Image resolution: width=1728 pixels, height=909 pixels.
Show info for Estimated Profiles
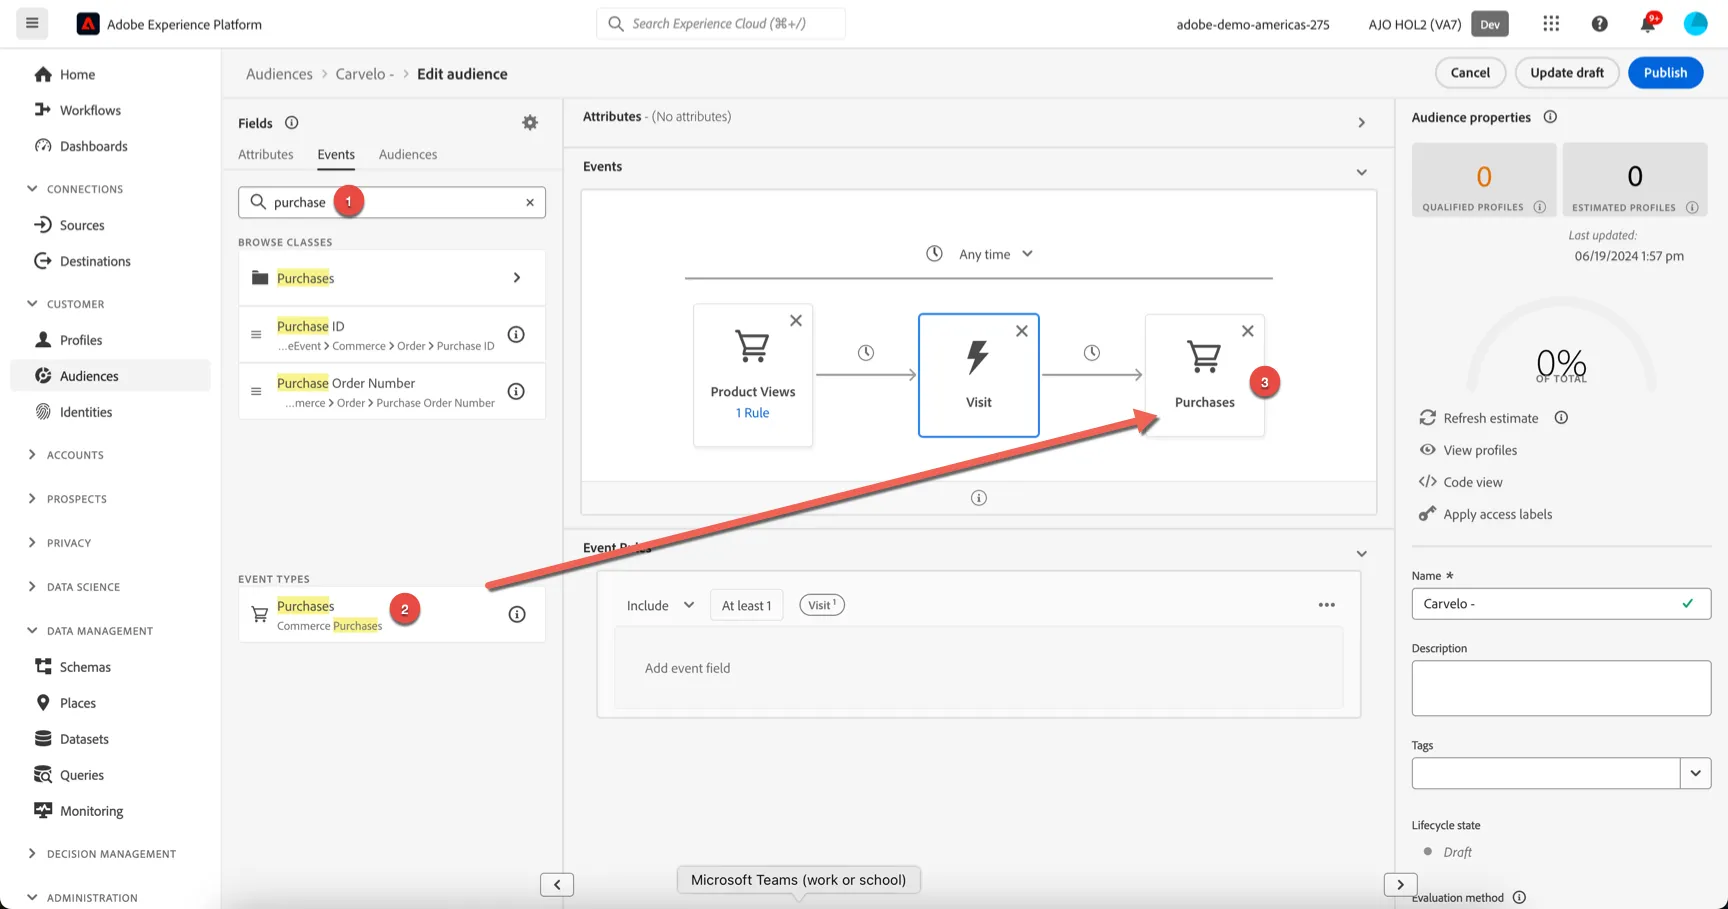point(1692,208)
